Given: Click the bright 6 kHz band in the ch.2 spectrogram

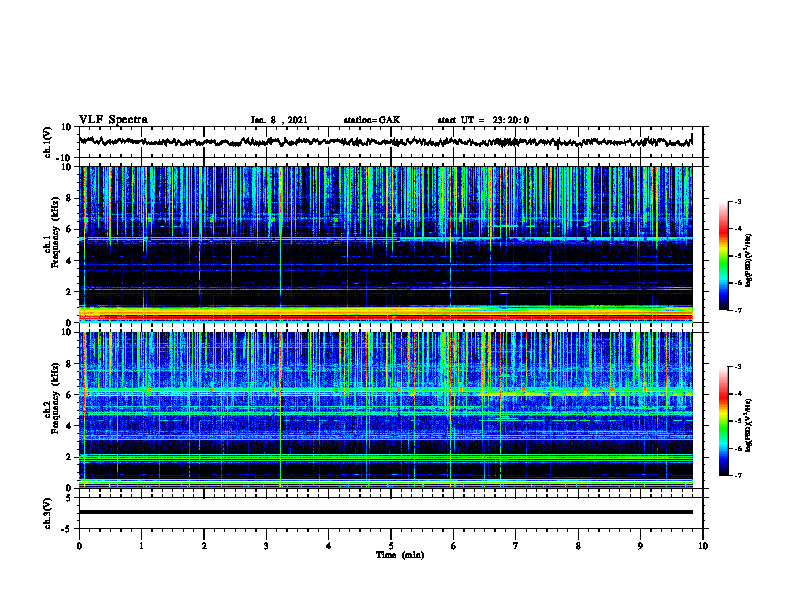Looking at the screenshot, I should (385, 391).
